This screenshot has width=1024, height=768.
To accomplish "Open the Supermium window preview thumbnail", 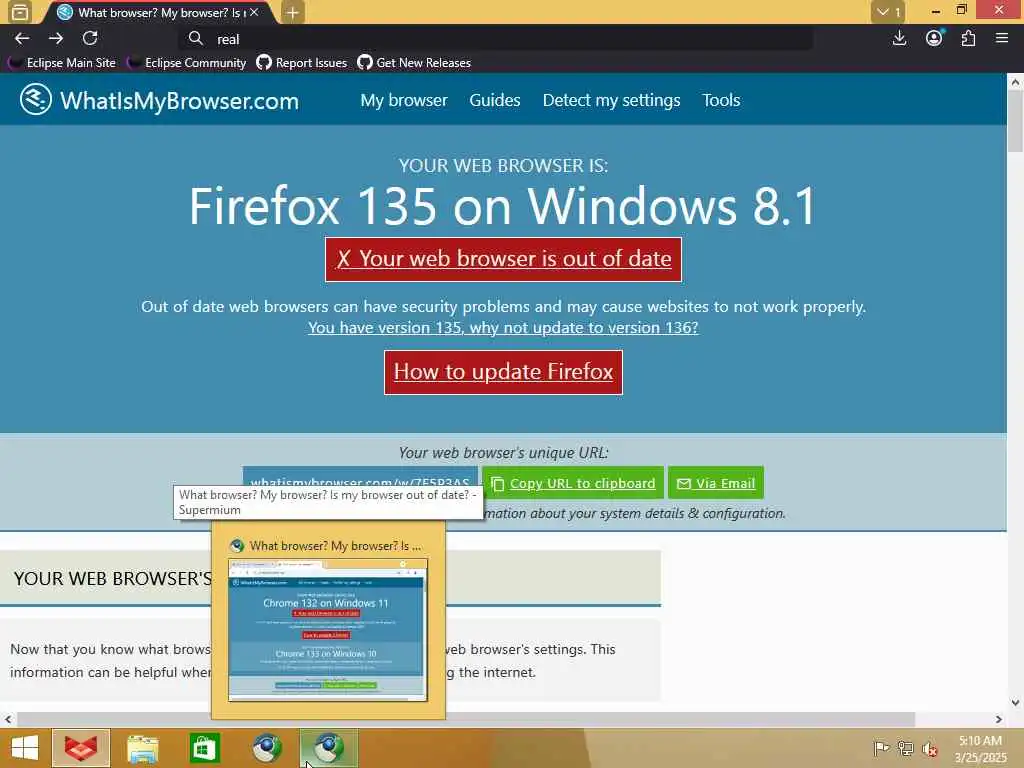I will pos(328,630).
